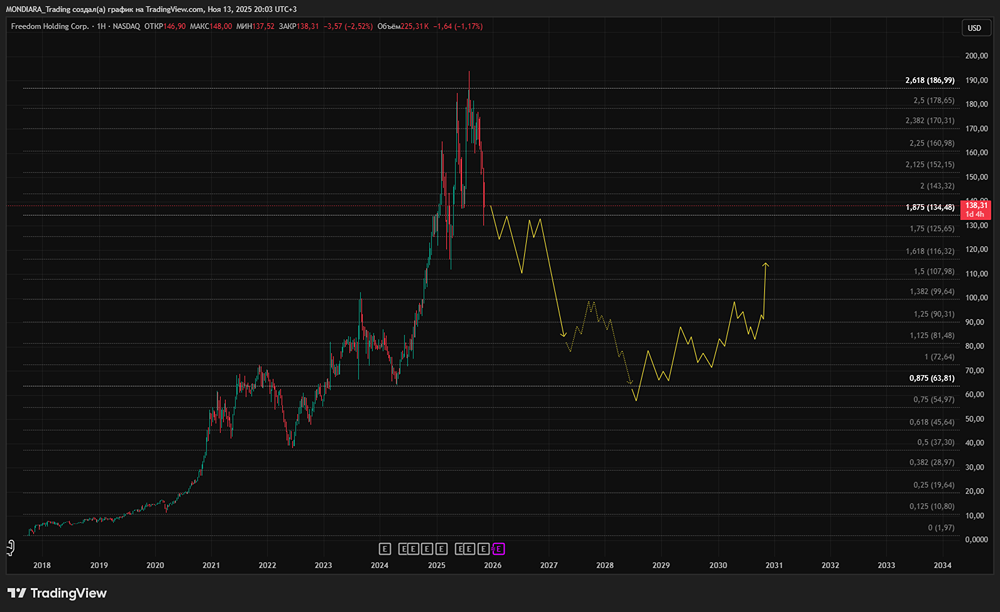The height and width of the screenshot is (612, 1000).
Task: Click the 100,00 price scale label
Action: [976, 298]
